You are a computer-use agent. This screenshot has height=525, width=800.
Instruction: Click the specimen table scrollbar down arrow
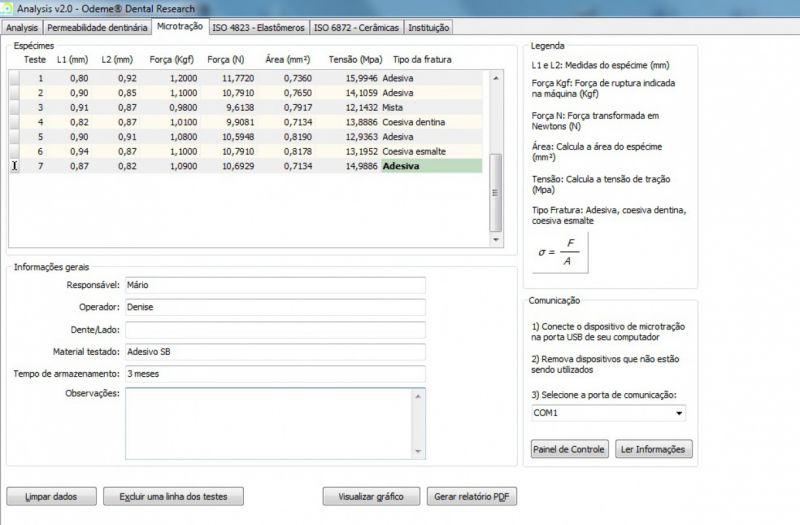point(495,240)
